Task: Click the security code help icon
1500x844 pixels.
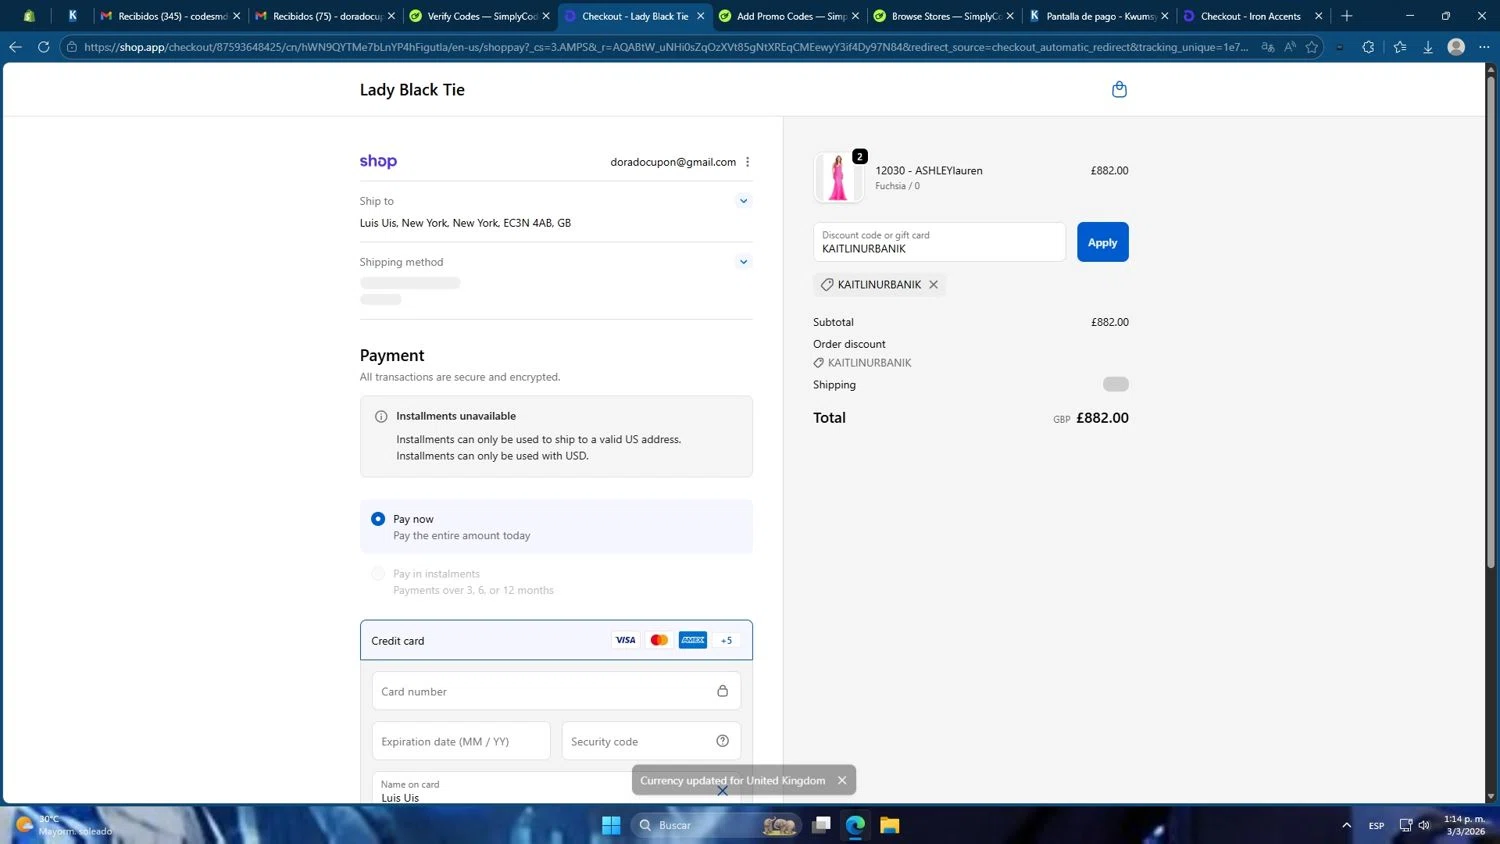Action: tap(722, 741)
